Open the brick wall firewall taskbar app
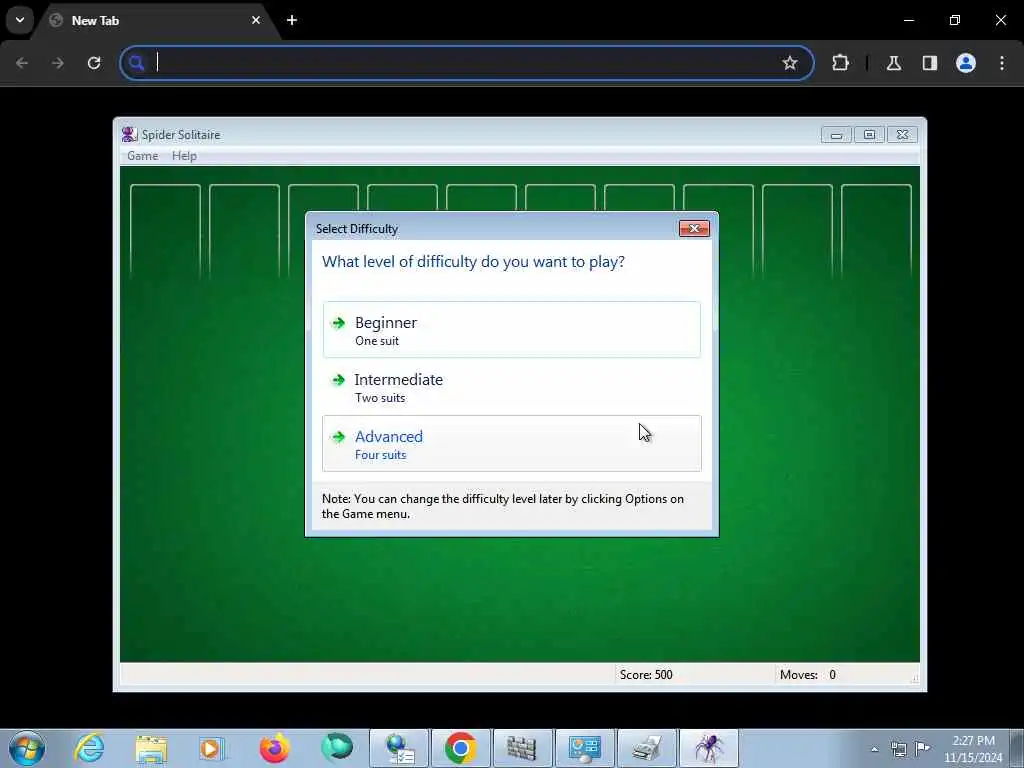The width and height of the screenshot is (1024, 768). pos(522,748)
